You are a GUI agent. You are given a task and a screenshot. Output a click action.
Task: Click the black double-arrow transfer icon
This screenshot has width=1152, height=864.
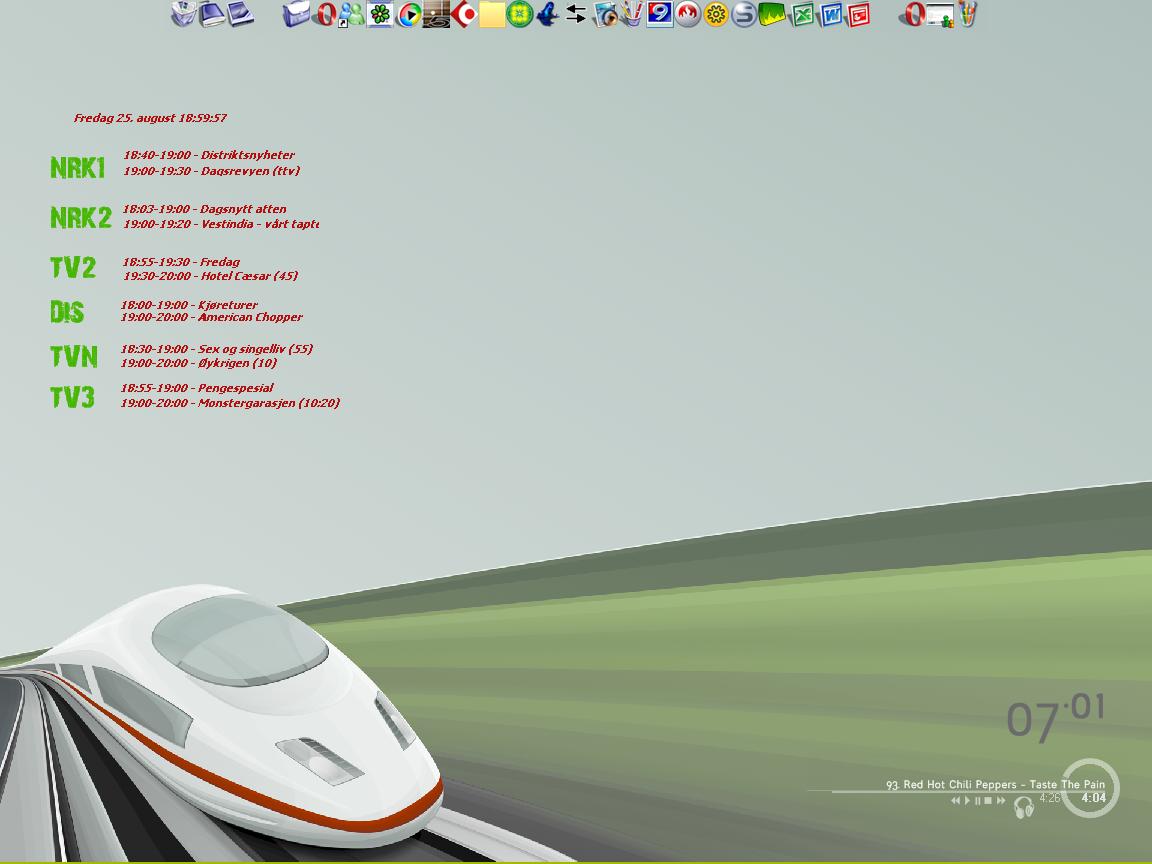click(x=576, y=14)
